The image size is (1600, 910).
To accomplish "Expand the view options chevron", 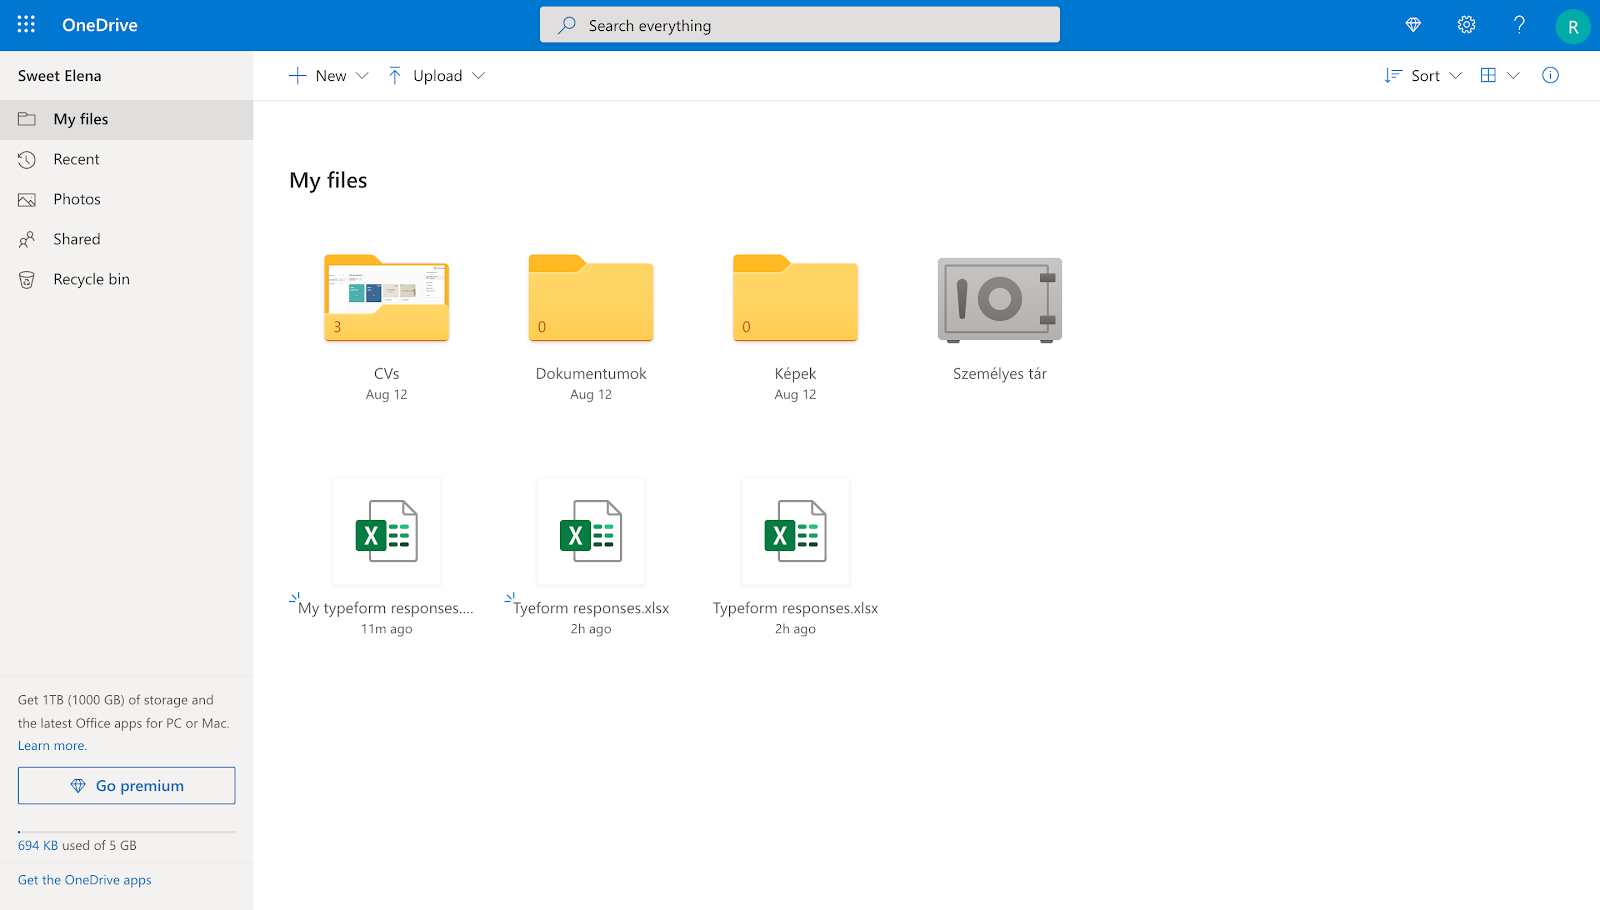I will pos(1514,76).
